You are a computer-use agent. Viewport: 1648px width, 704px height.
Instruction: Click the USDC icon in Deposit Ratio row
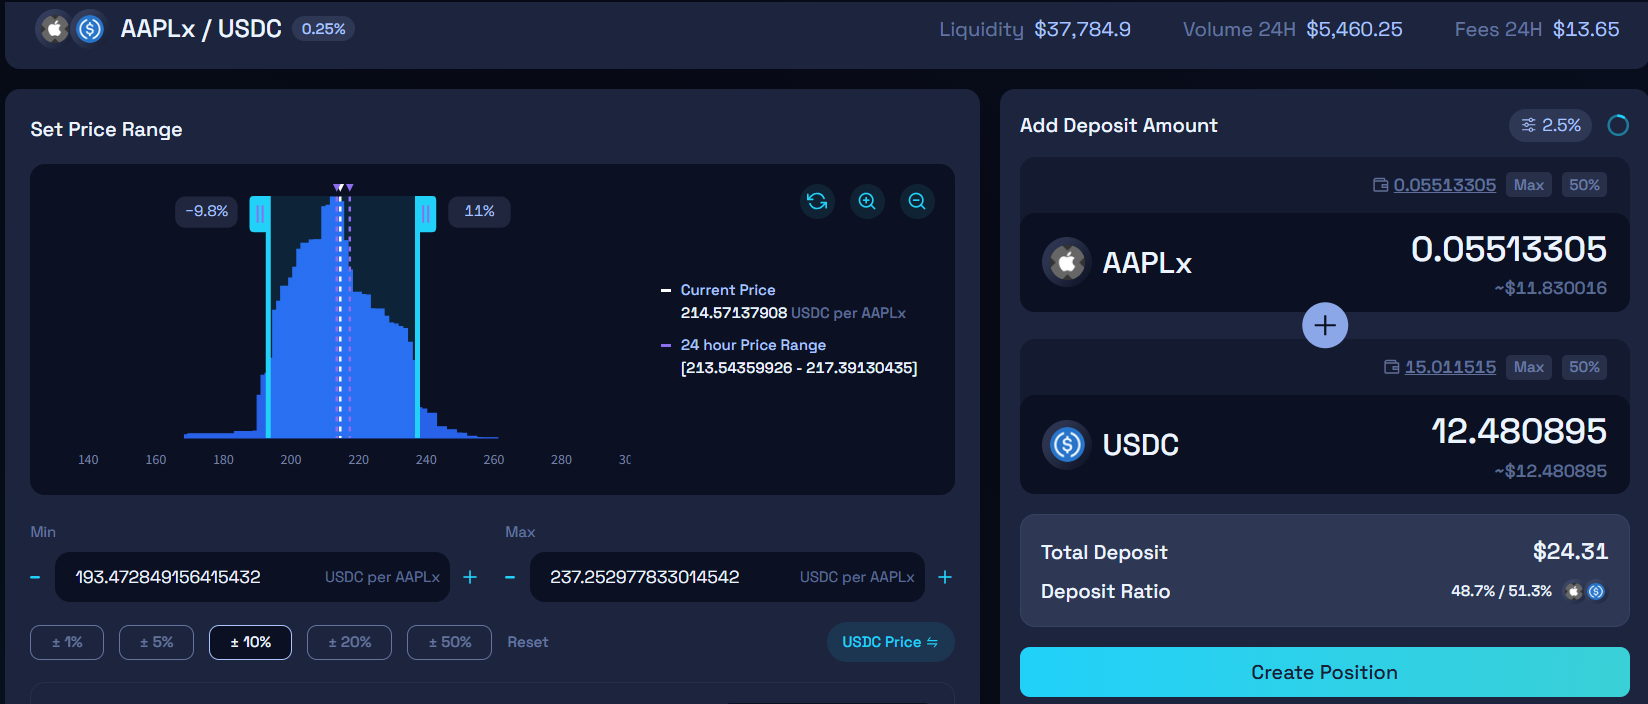coord(1596,591)
